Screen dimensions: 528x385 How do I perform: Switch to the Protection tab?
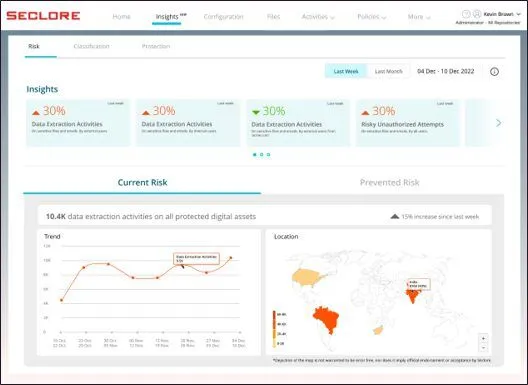(156, 46)
